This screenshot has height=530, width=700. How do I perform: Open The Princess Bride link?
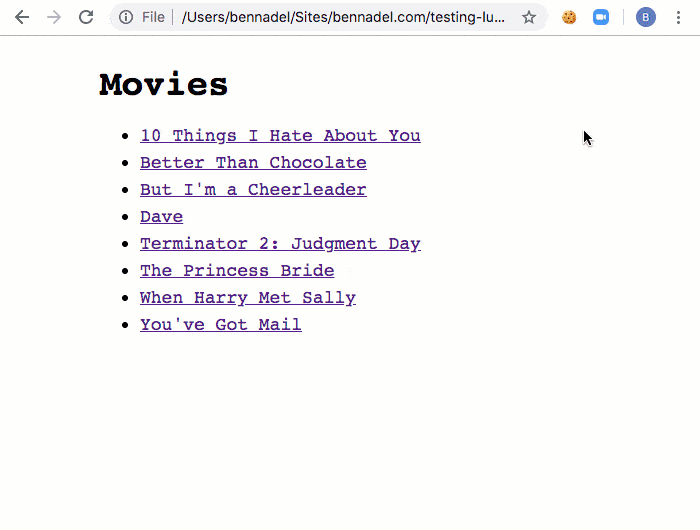(237, 271)
